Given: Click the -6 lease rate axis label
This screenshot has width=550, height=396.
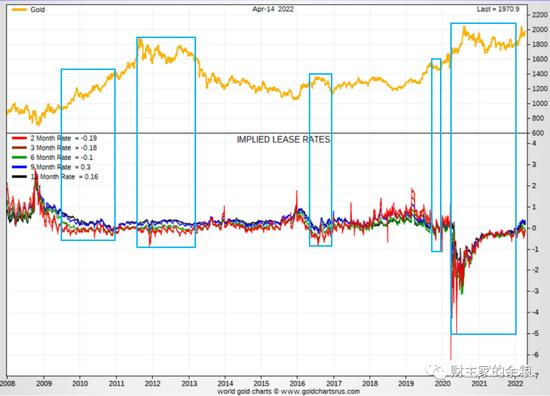Looking at the screenshot, I should [534, 354].
